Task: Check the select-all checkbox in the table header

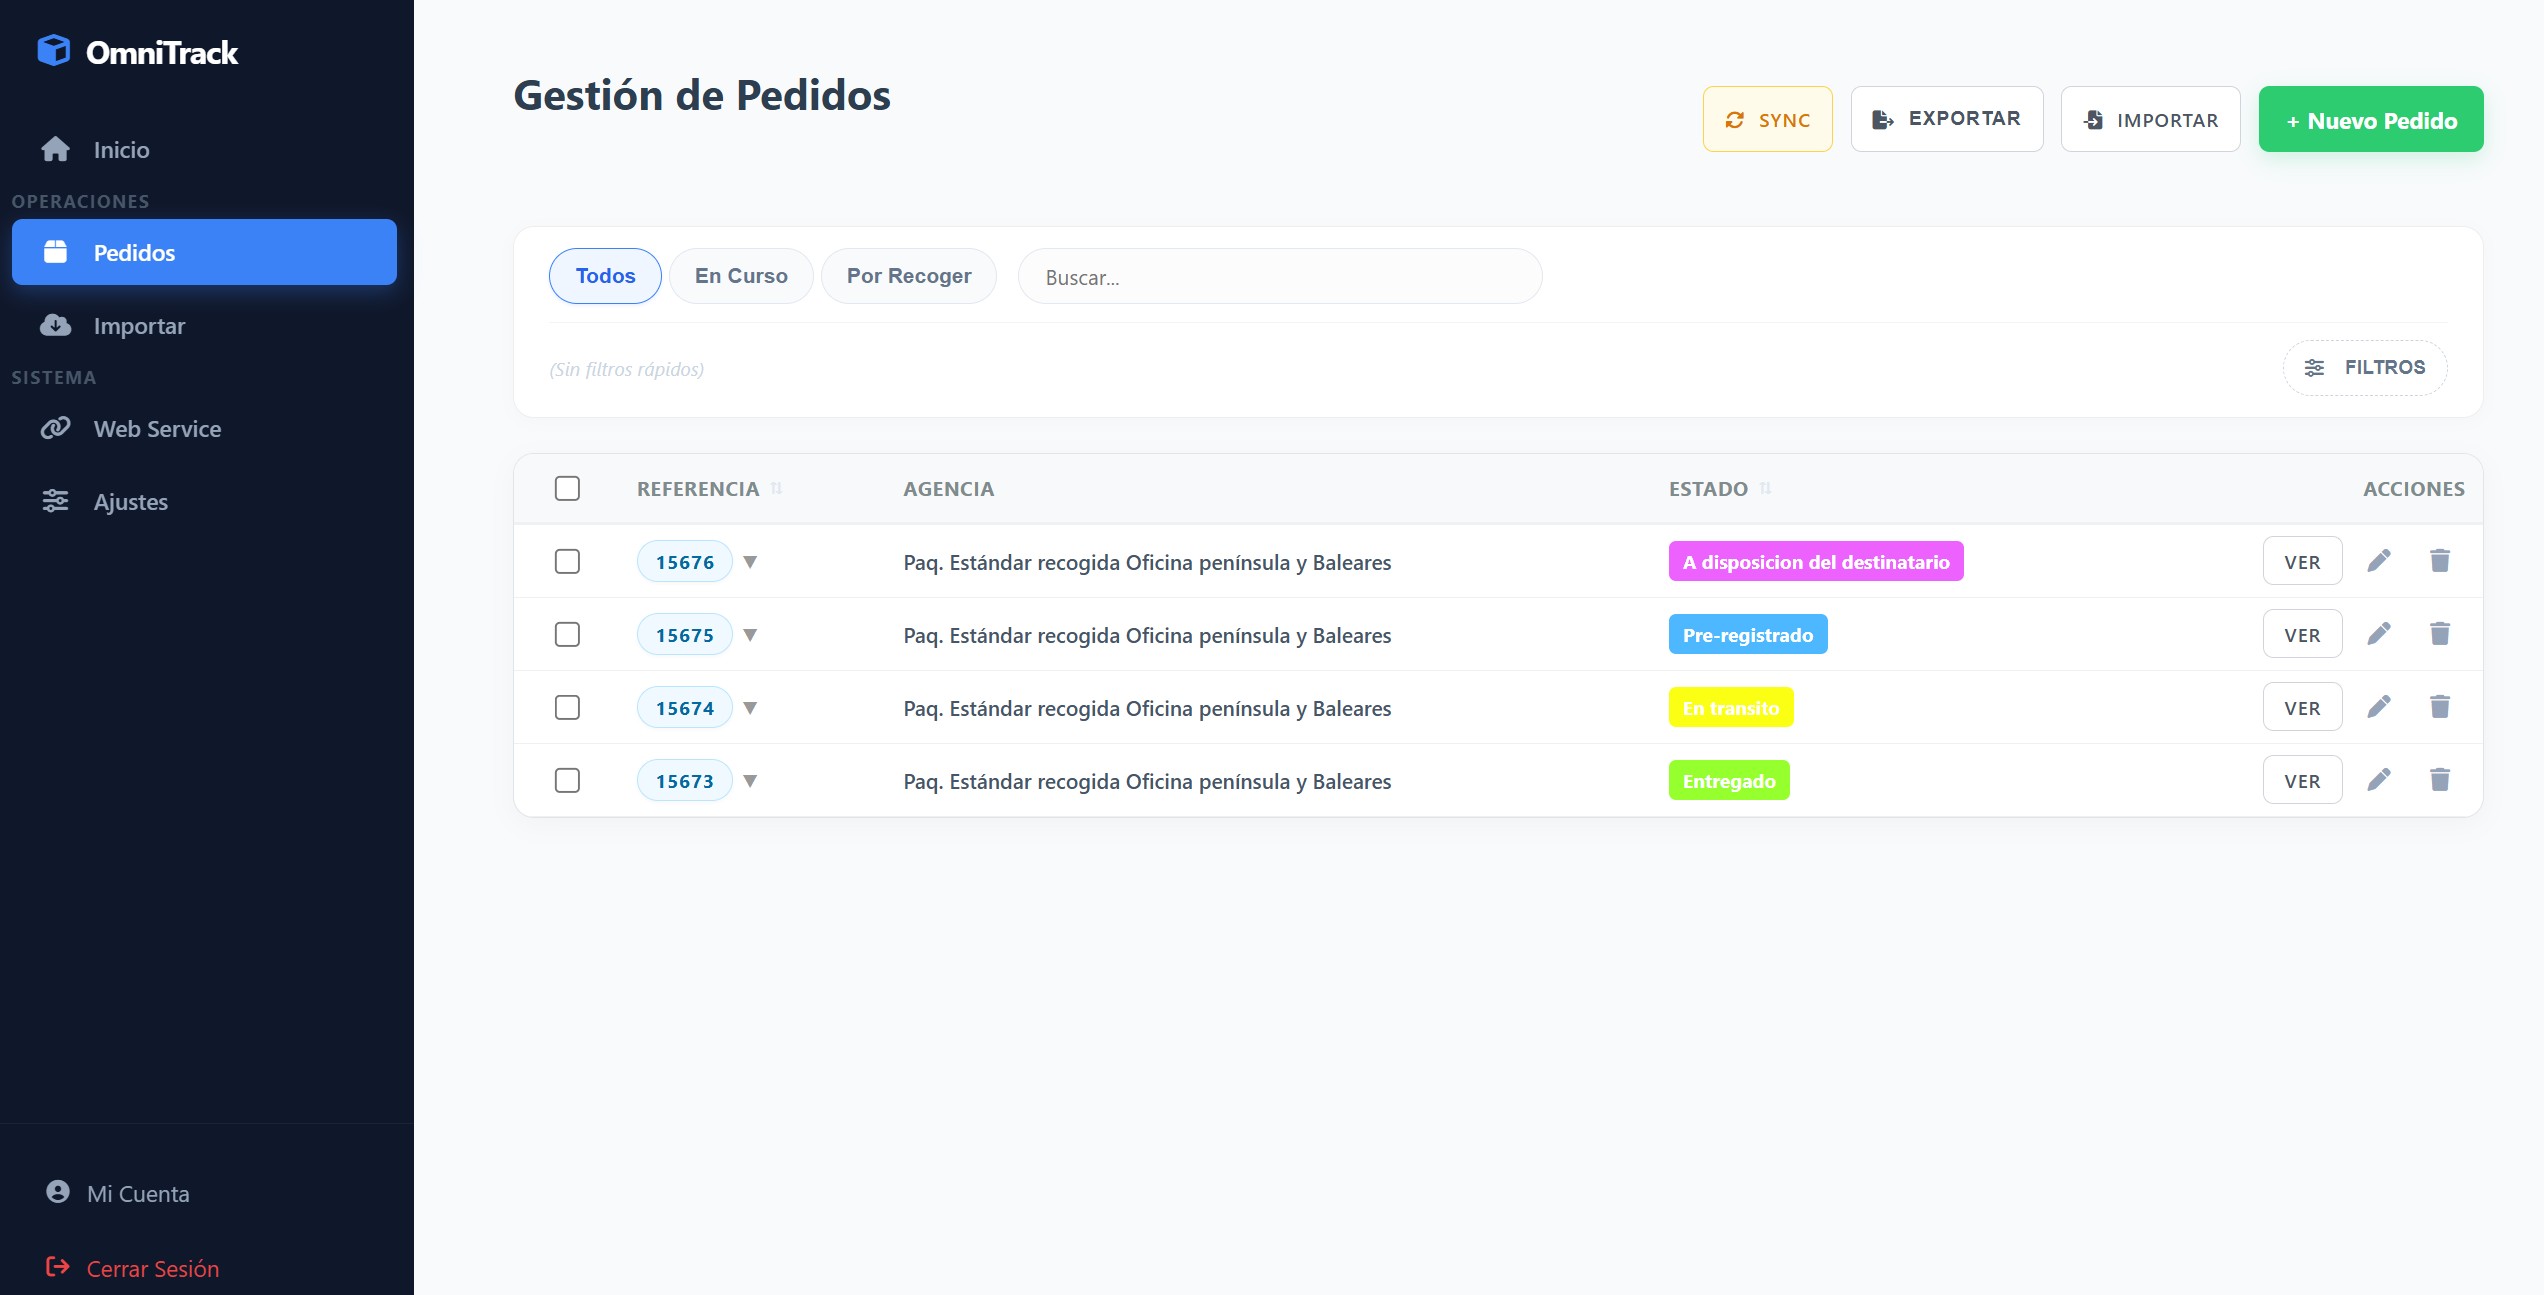Action: tap(567, 488)
